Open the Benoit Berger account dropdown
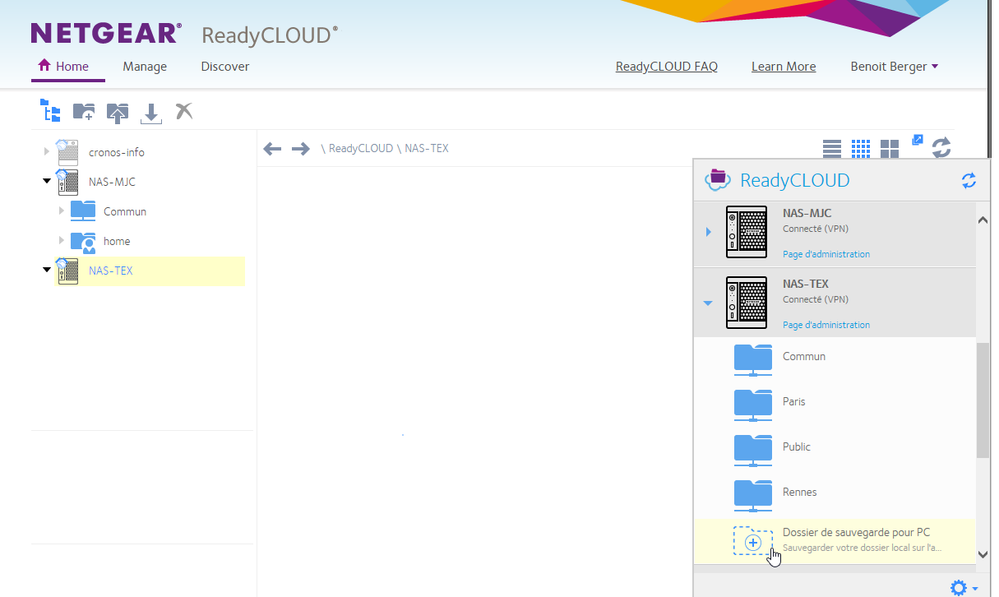Screen dimensions: 999x597 894,67
